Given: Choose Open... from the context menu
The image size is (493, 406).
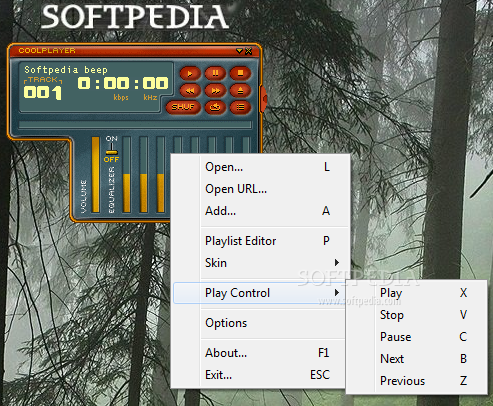Looking at the screenshot, I should (x=260, y=167).
